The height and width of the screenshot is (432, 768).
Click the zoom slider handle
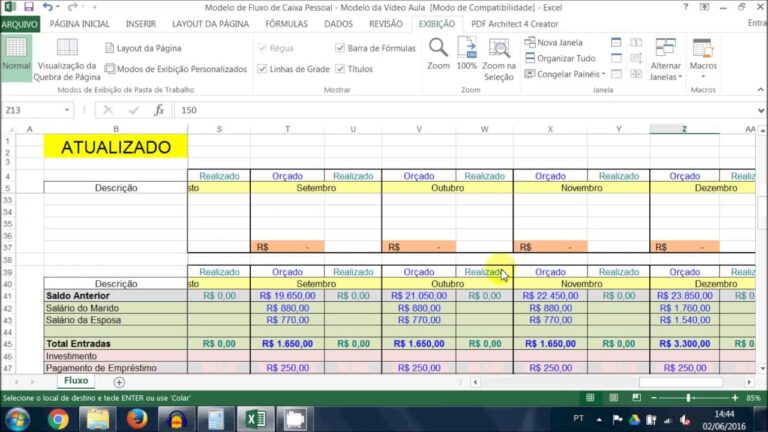(x=689, y=398)
